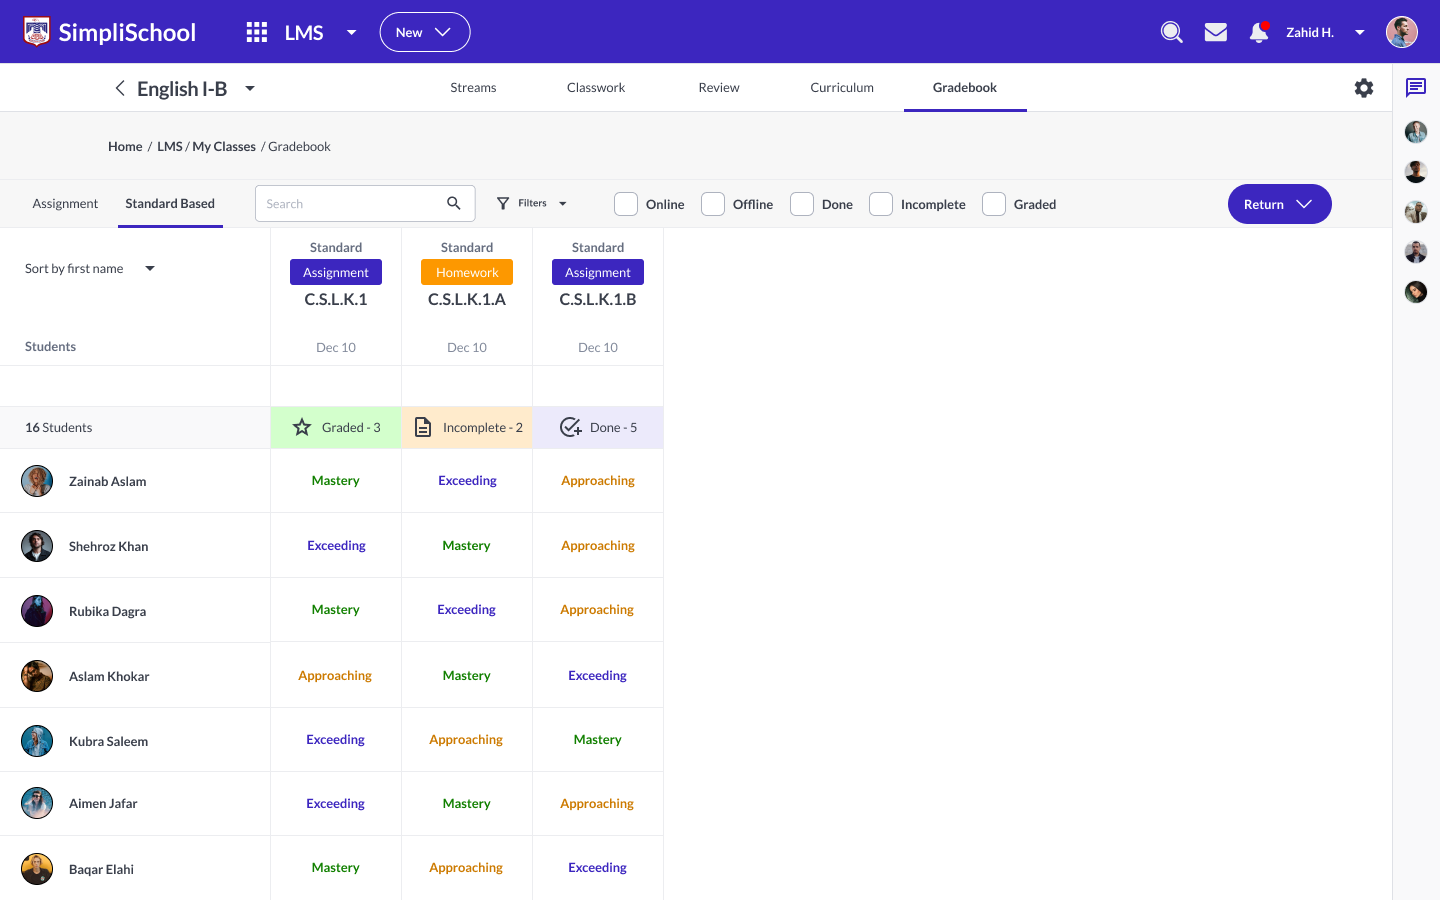The image size is (1440, 900).
Task: Open Baqar Elahi's Exceeding grade cell
Action: point(598,868)
